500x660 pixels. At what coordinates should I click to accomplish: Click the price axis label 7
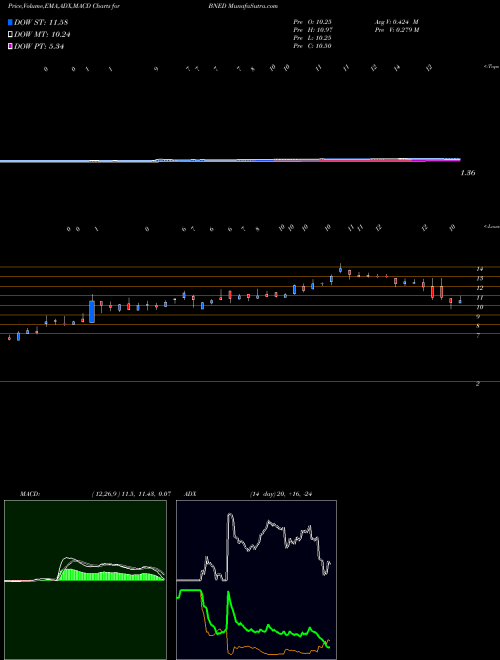(478, 335)
